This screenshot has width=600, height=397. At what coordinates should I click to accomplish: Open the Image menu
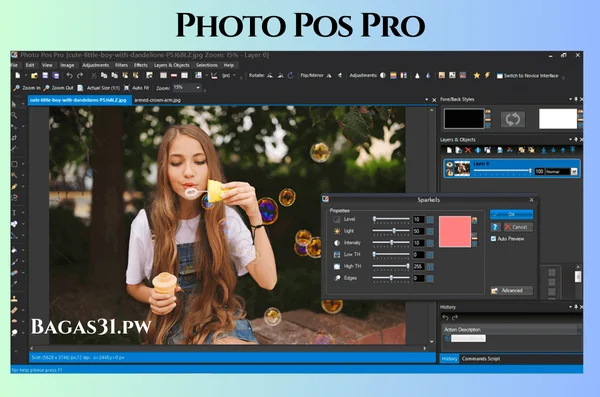(67, 65)
